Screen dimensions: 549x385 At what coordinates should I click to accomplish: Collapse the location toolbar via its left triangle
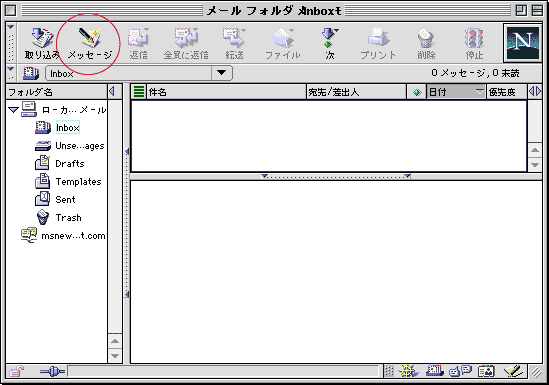(11, 69)
